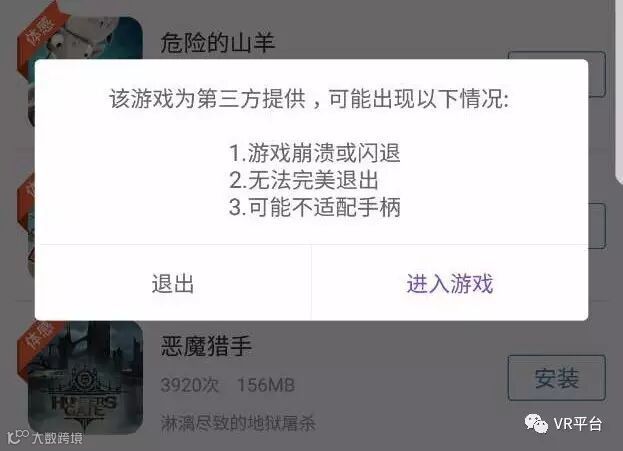Click the VR平台 watermark text

coord(578,424)
